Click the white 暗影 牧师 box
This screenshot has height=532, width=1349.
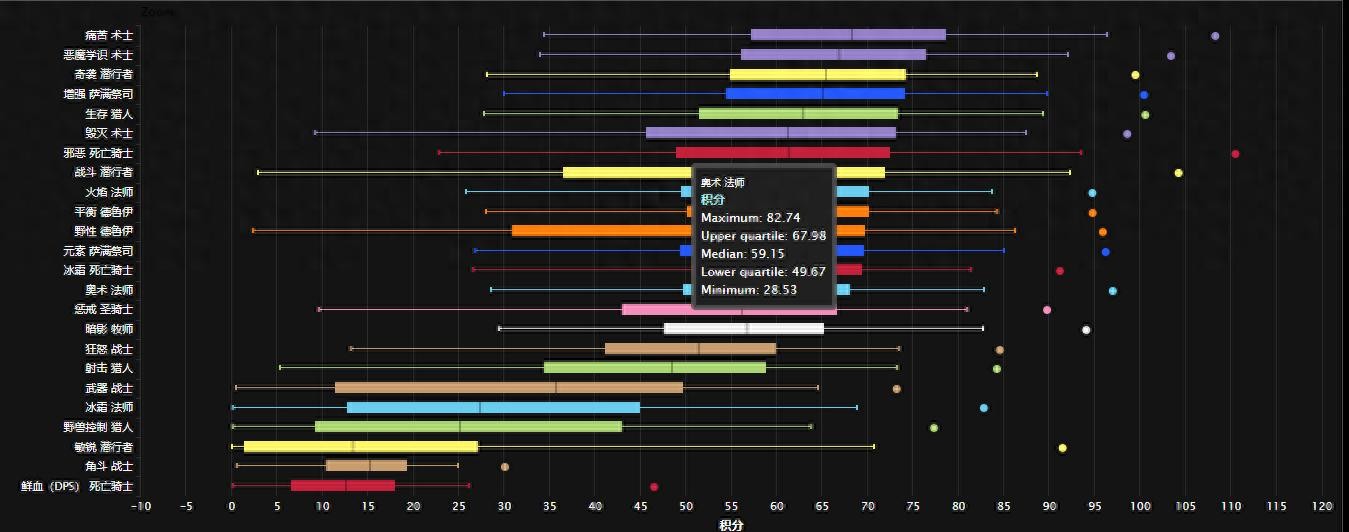tap(743, 329)
